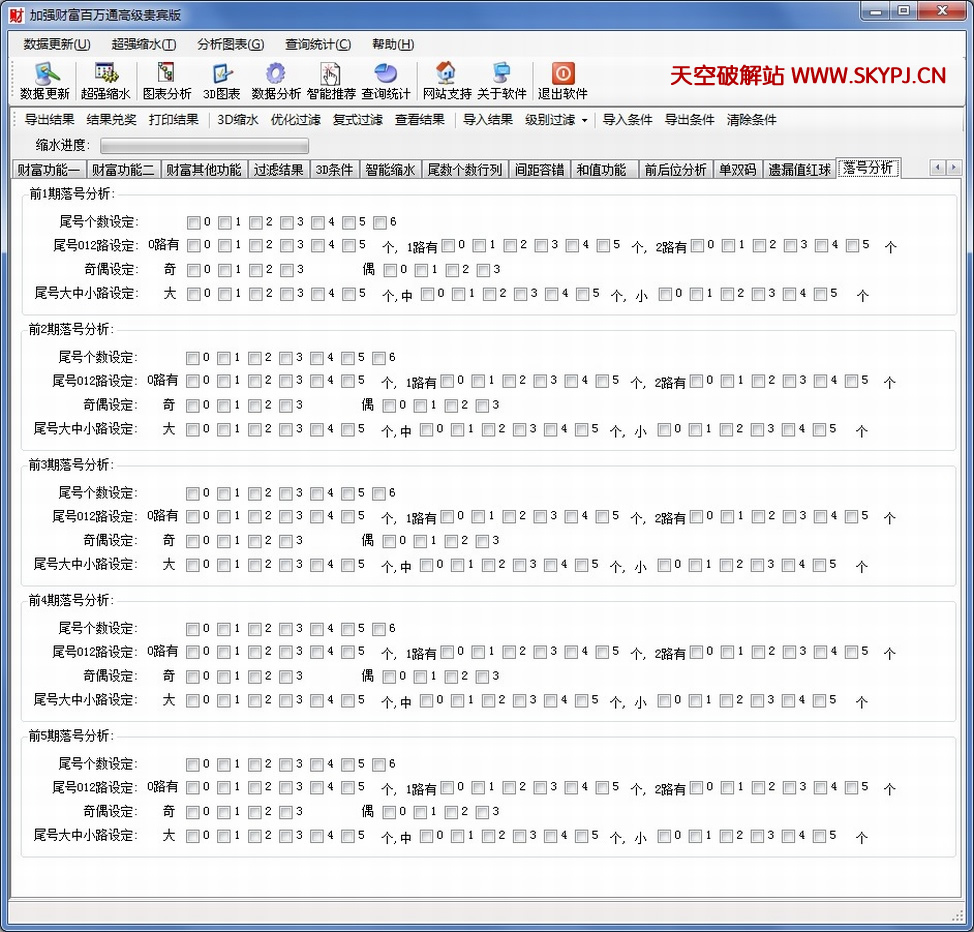Viewport: 974px width, 932px height.
Task: Click the 导出结果 button
Action: [49, 120]
